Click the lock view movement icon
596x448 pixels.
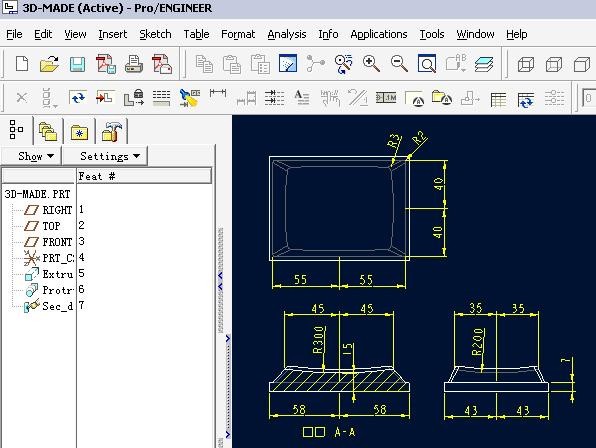click(x=134, y=98)
